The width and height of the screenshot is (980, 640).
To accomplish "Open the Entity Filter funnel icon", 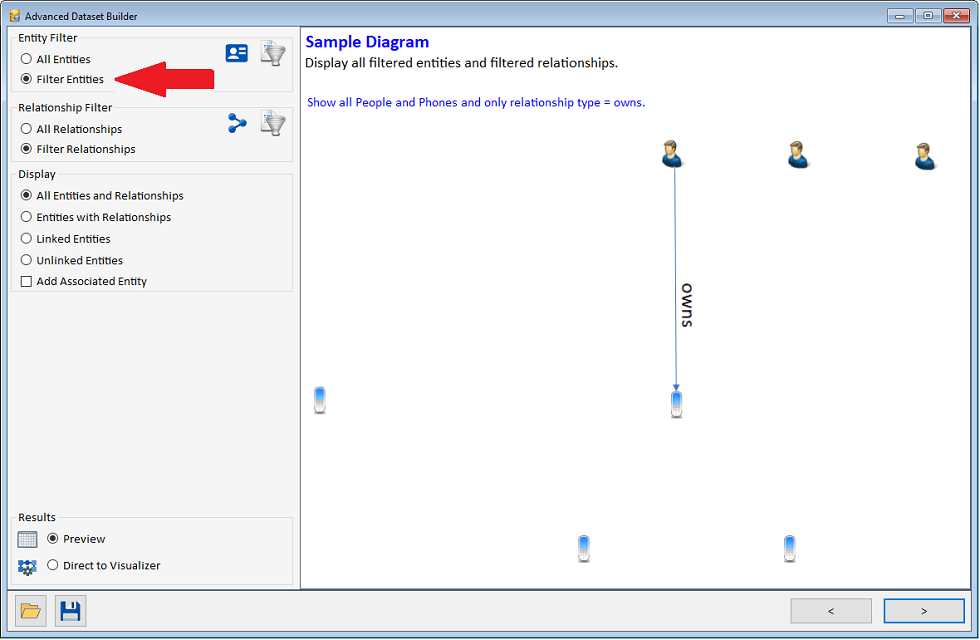I will [x=273, y=54].
